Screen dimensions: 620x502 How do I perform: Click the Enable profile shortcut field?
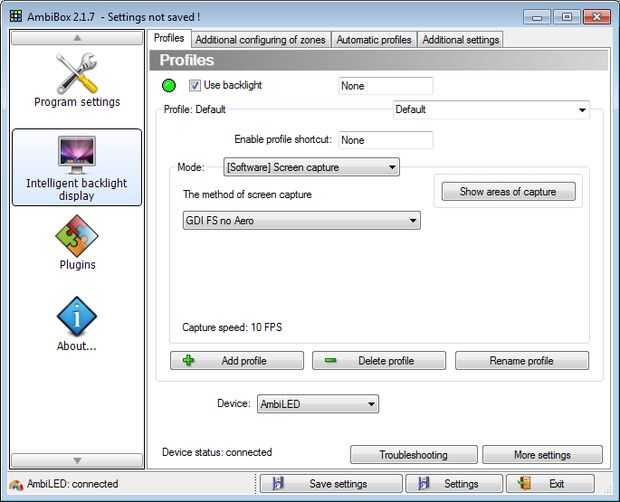coord(385,140)
